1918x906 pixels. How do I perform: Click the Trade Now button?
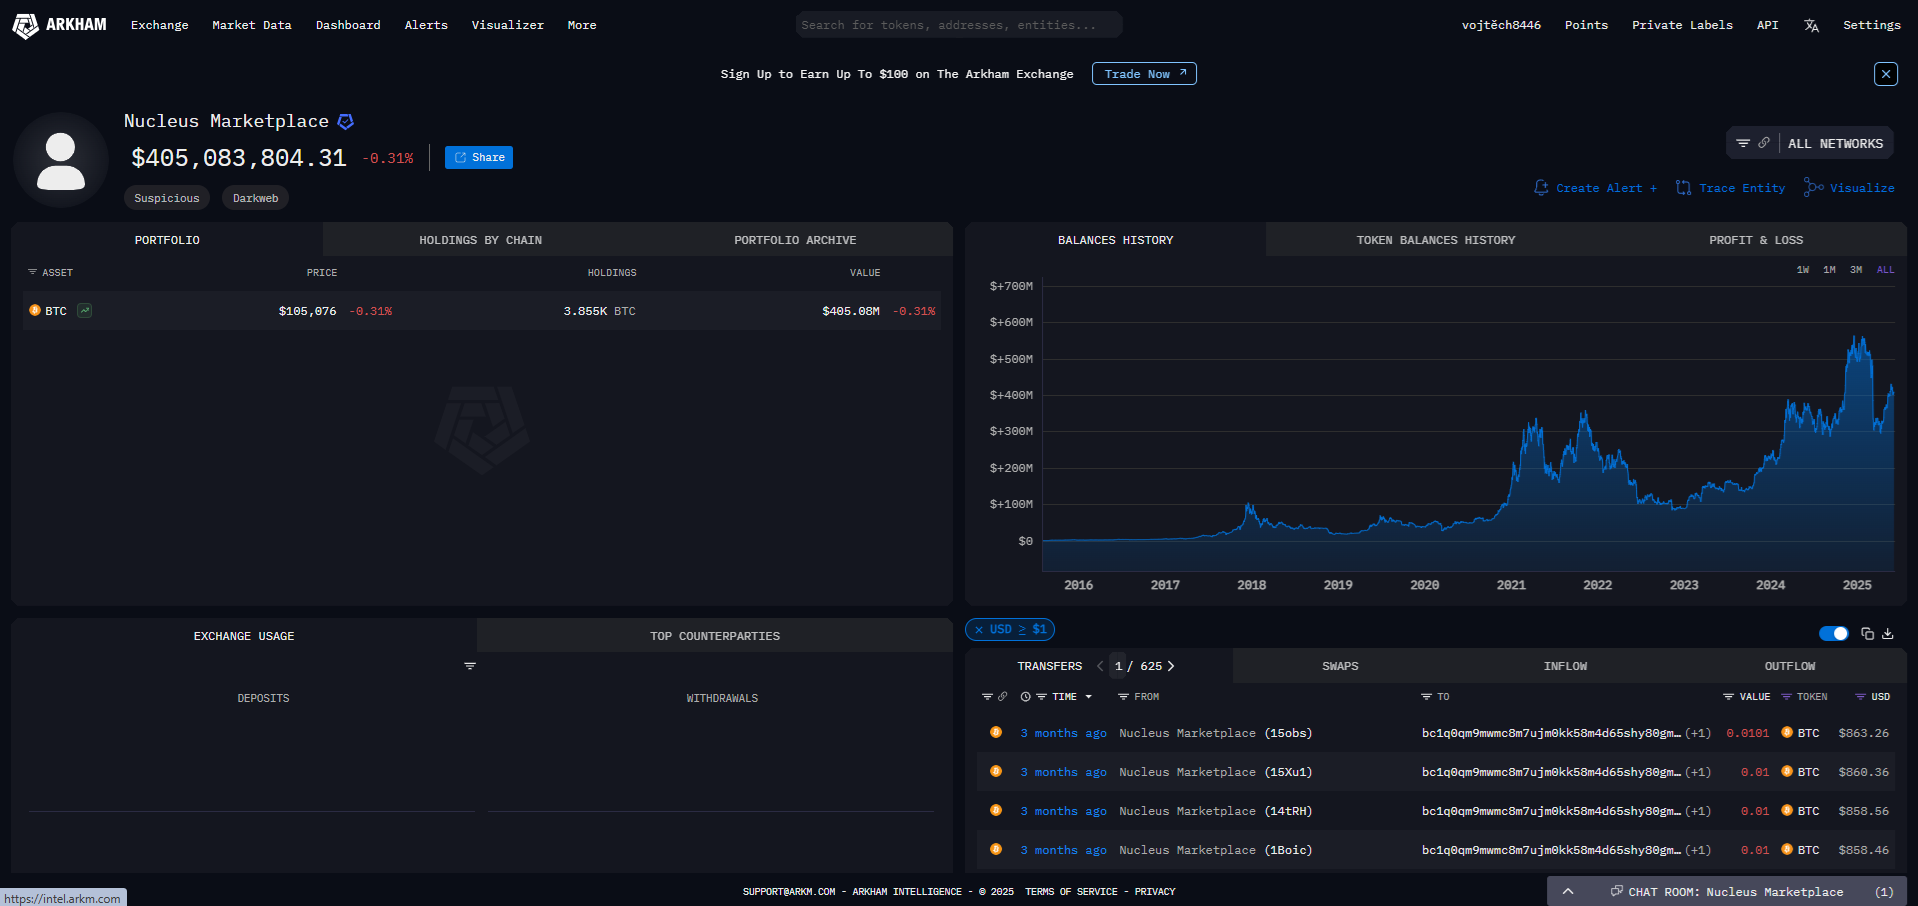coord(1144,74)
